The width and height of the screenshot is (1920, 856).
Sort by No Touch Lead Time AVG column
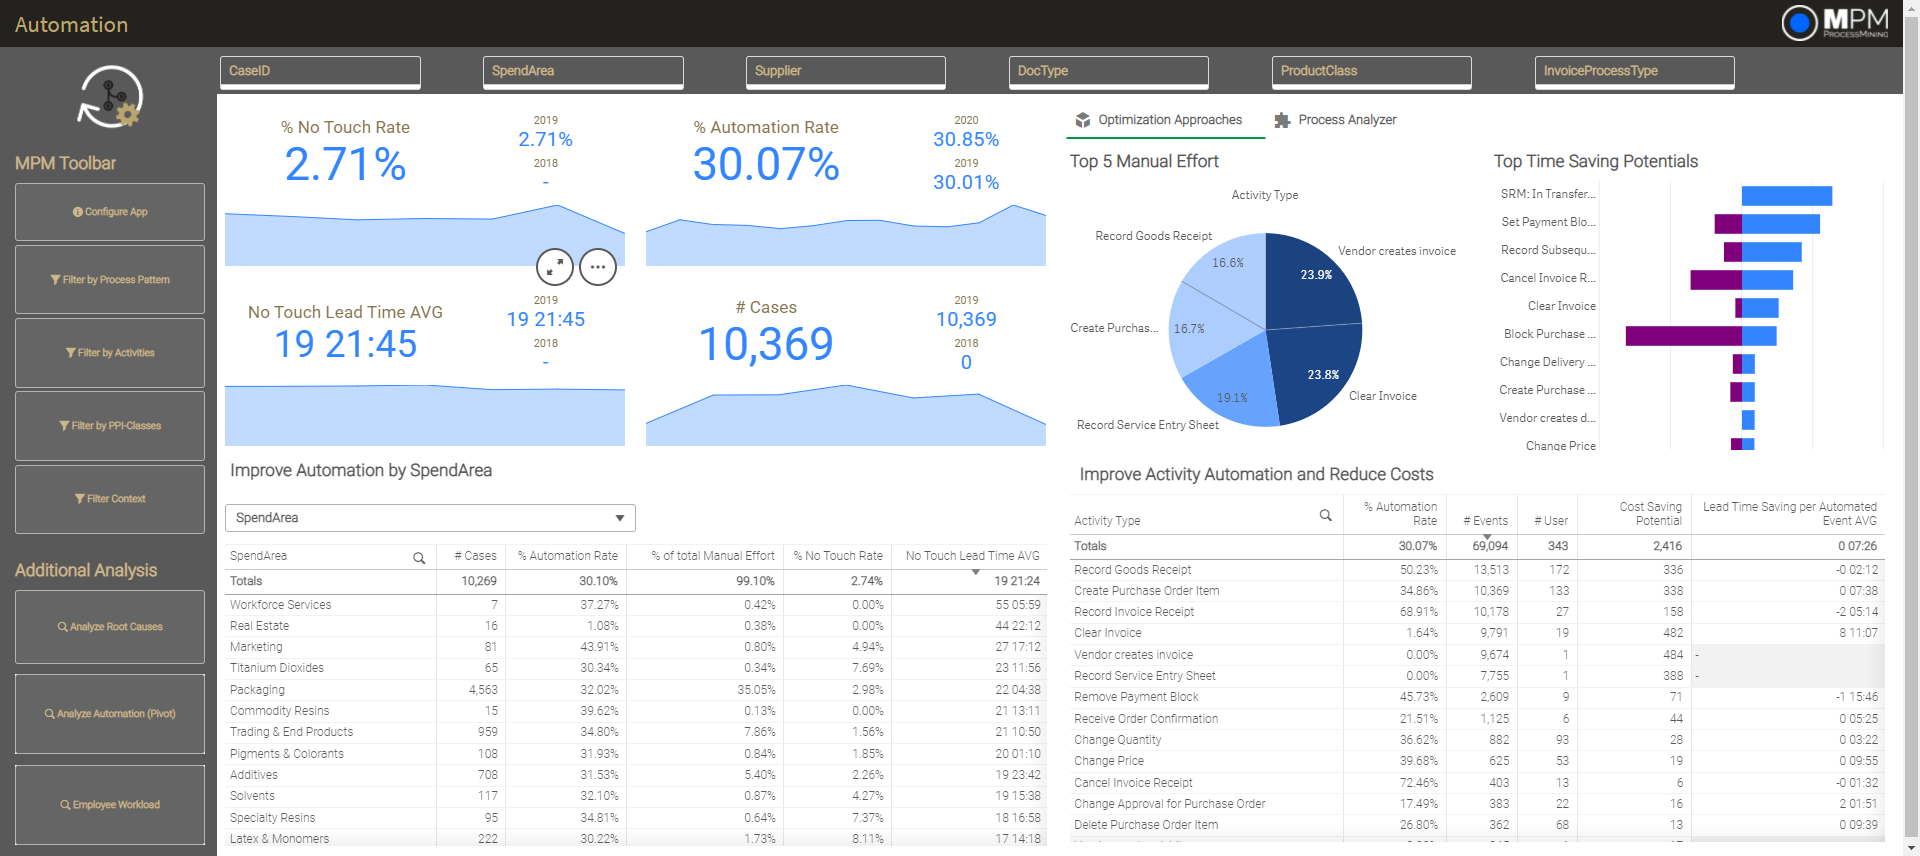971,556
